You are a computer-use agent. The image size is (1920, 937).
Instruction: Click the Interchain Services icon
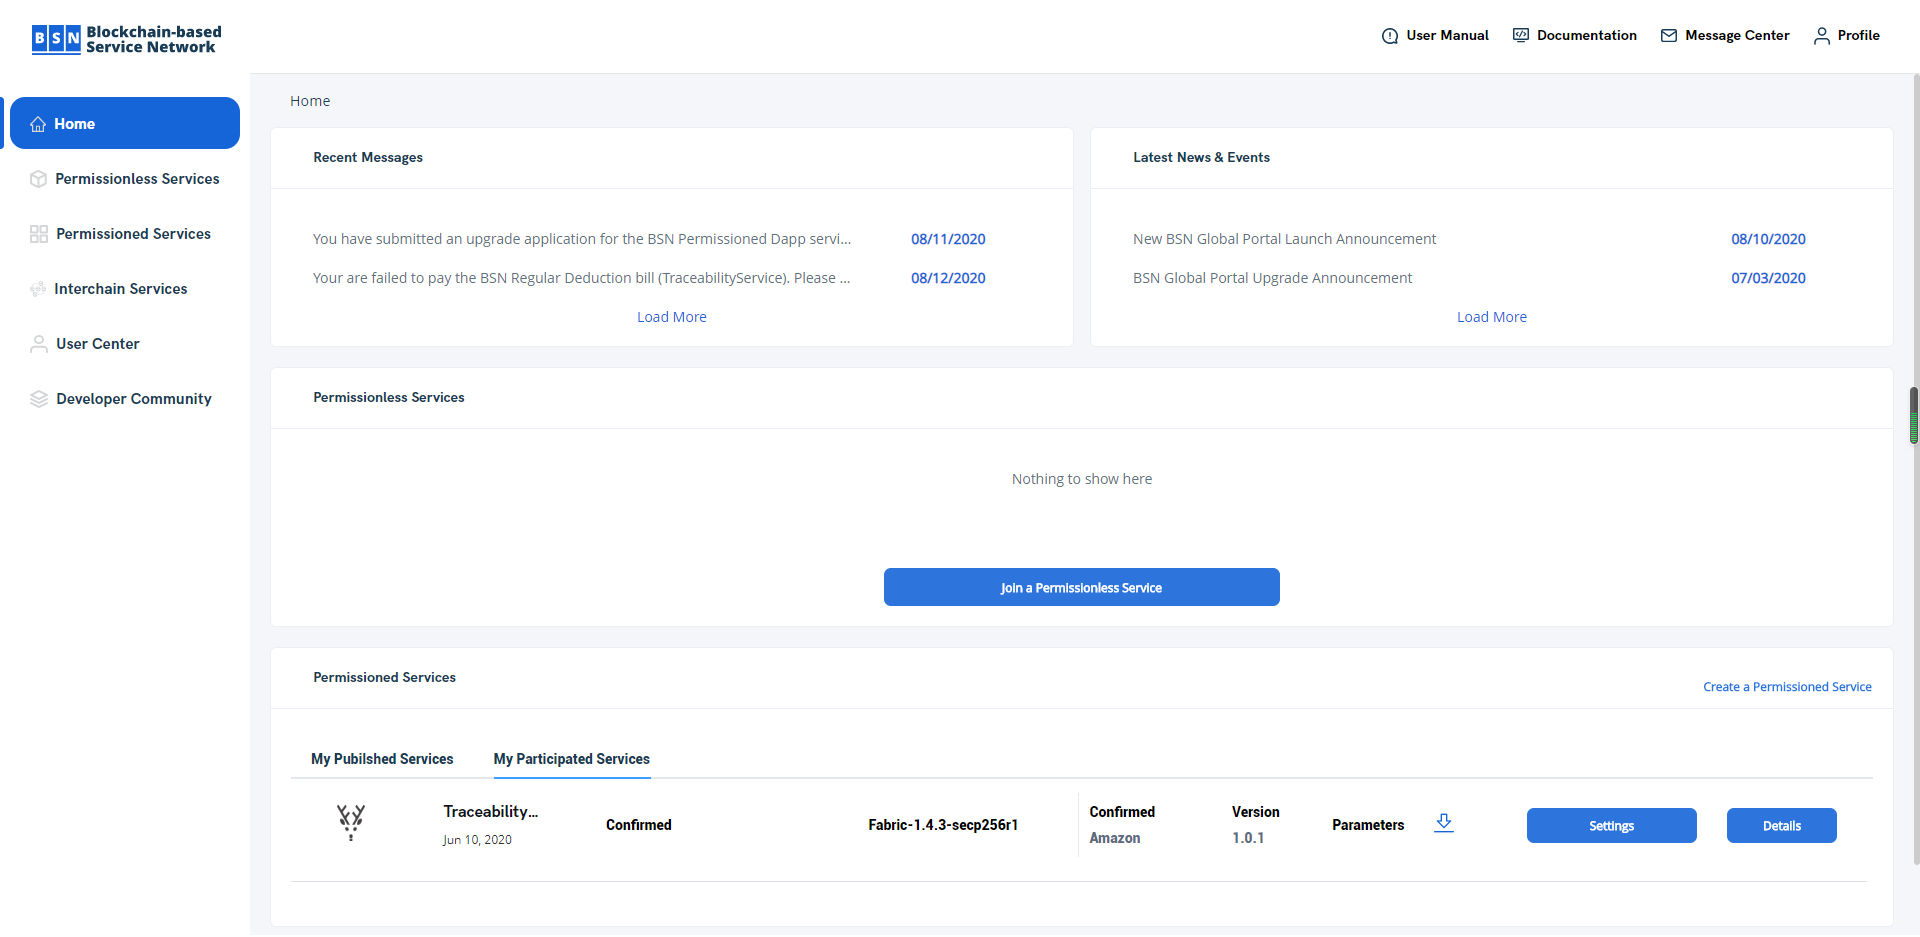(38, 289)
